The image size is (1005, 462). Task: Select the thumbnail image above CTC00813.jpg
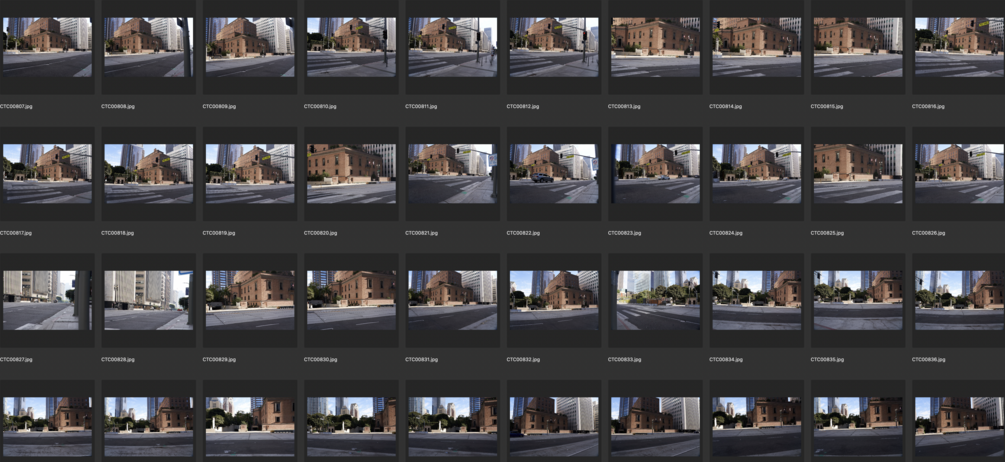tap(655, 47)
